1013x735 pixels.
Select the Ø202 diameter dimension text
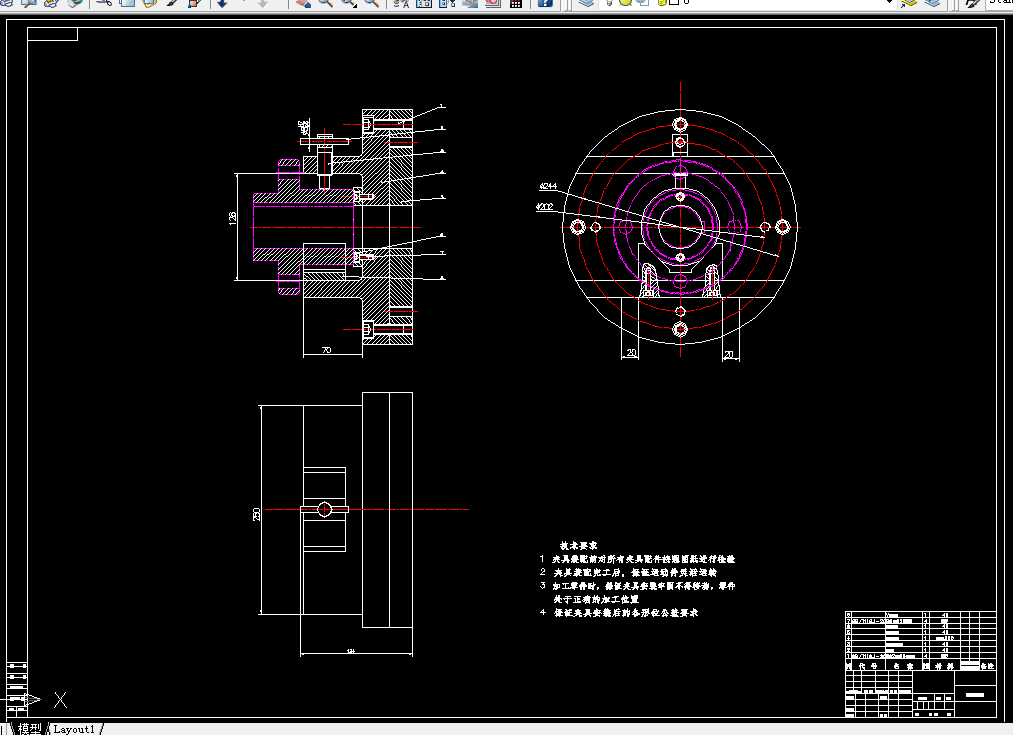pyautogui.click(x=544, y=207)
